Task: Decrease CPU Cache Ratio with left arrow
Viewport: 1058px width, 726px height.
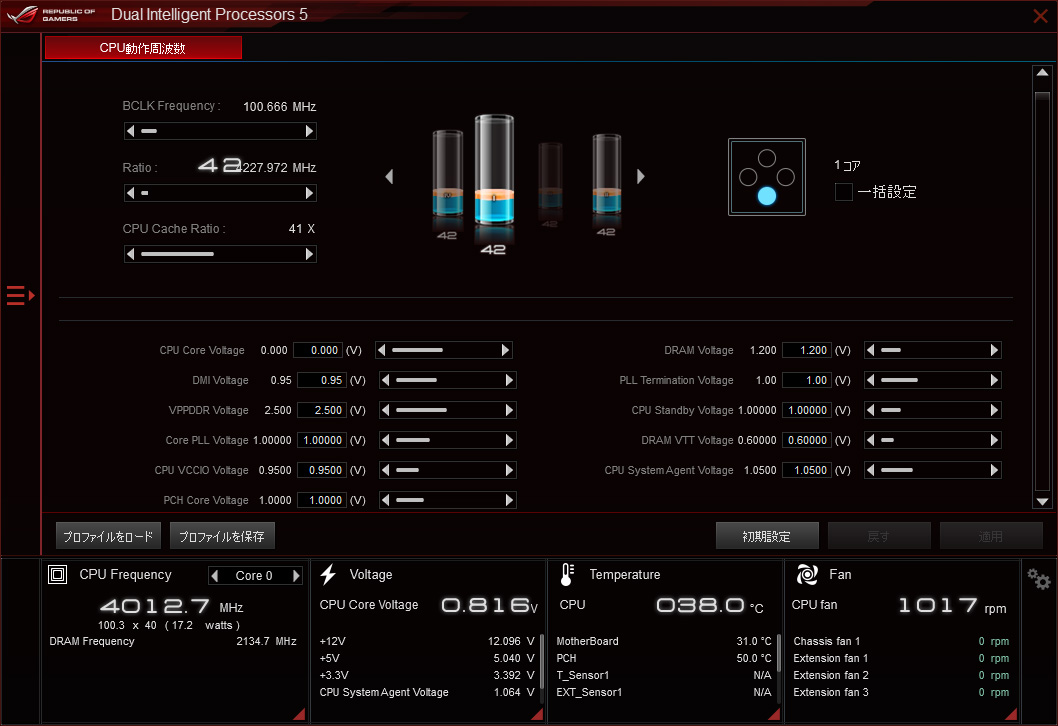Action: pos(130,254)
